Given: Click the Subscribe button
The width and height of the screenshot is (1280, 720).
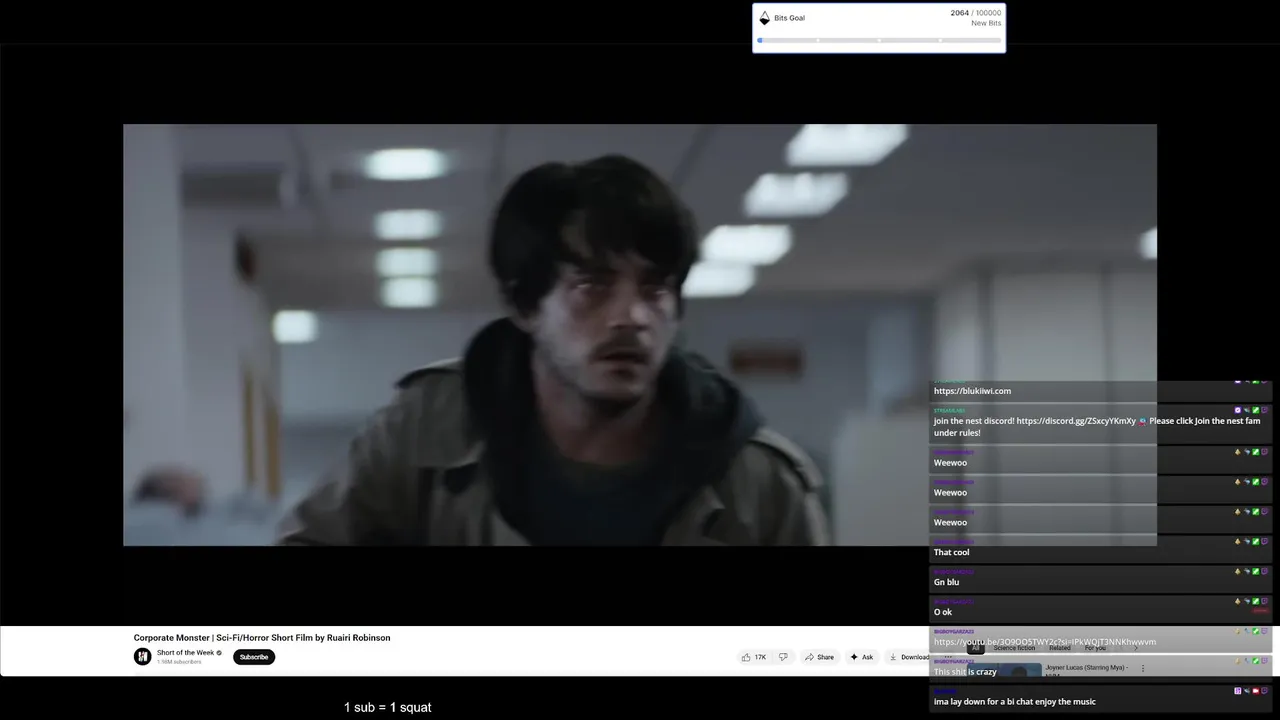Looking at the screenshot, I should pos(254,657).
